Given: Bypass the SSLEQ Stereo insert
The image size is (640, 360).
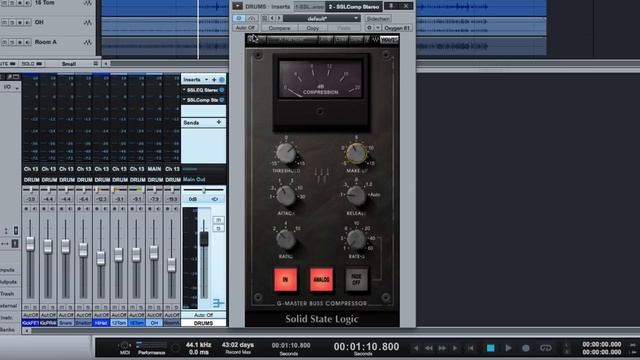Looking at the screenshot, I should tap(222, 90).
